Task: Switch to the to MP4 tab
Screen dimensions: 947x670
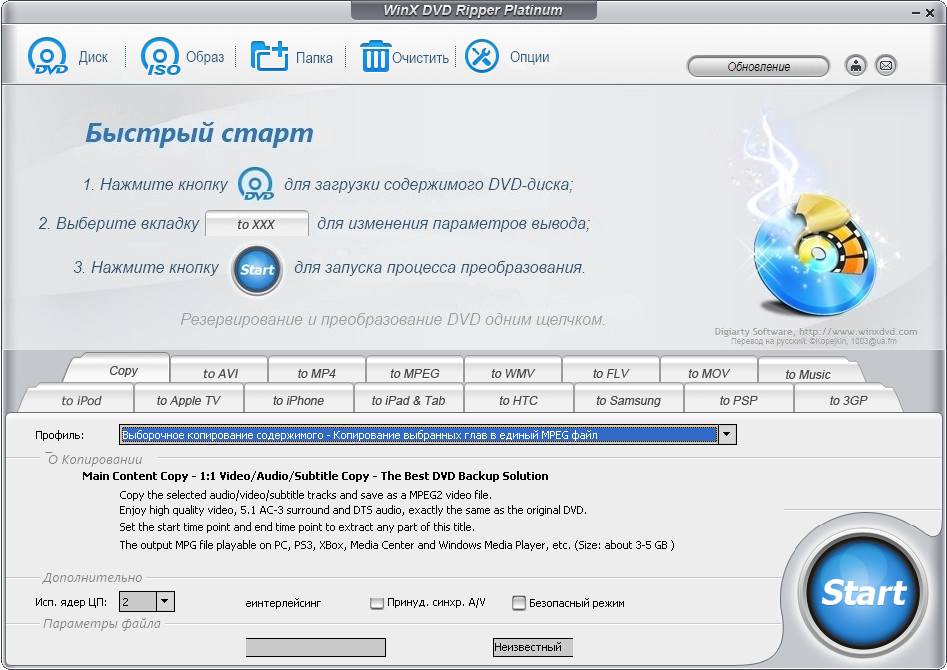Action: (316, 373)
